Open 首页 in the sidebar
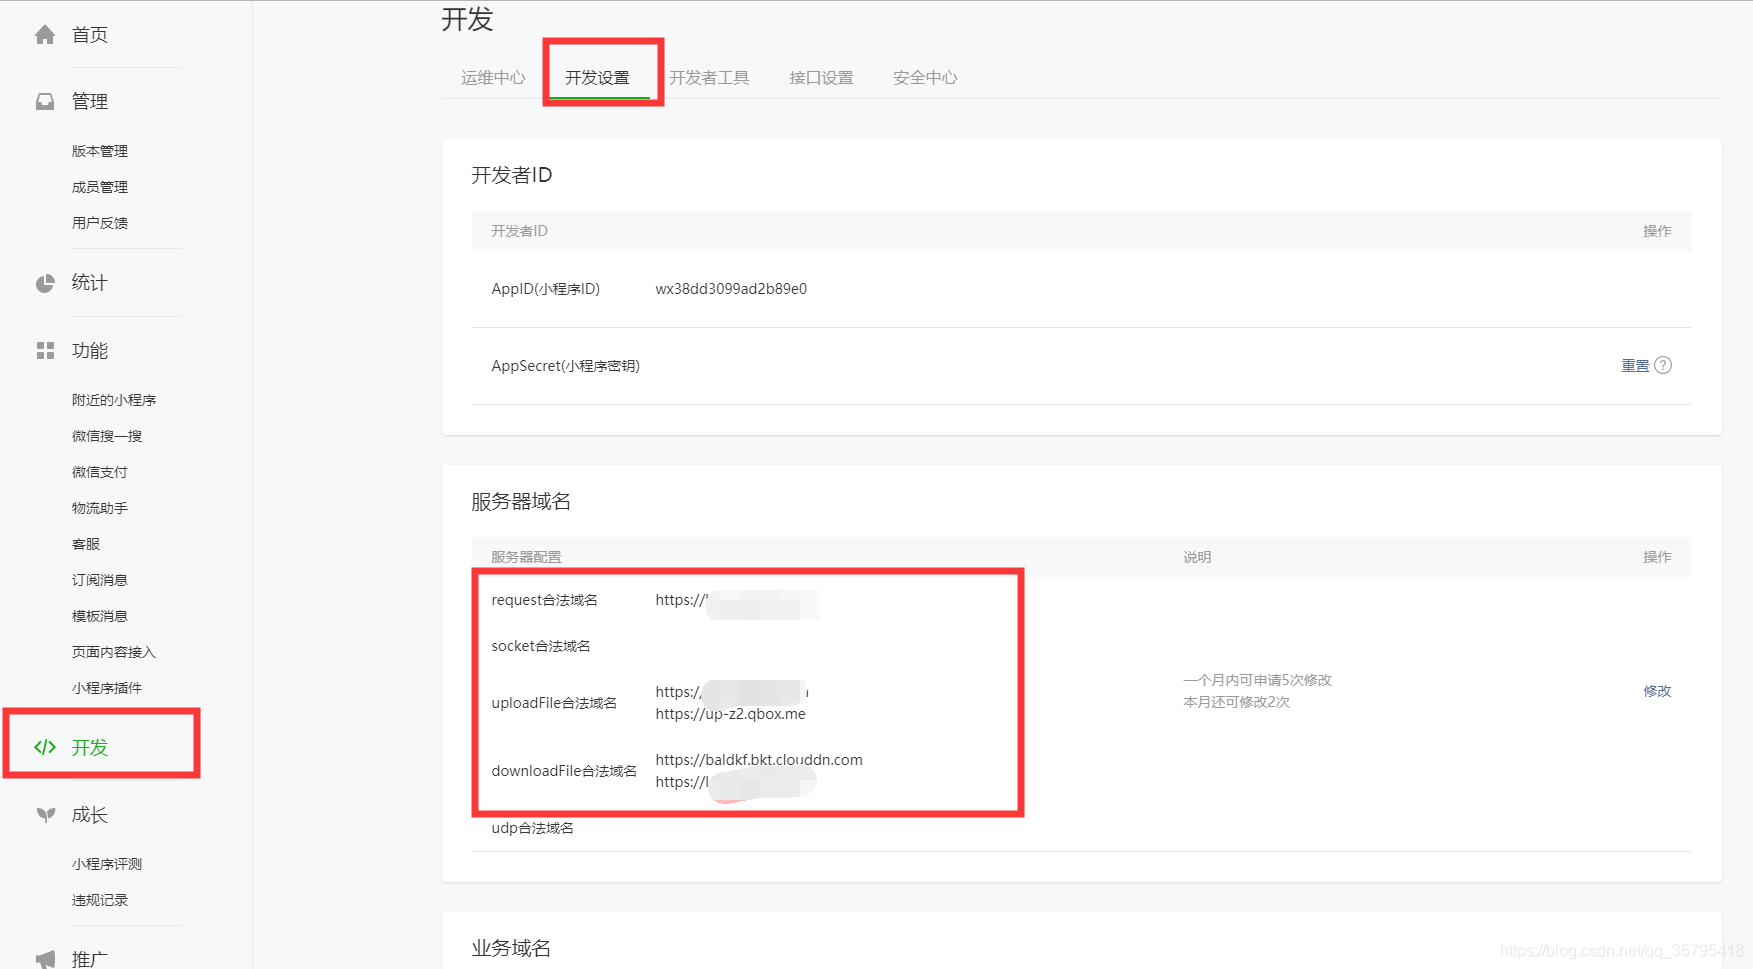This screenshot has height=969, width=1753. [90, 35]
